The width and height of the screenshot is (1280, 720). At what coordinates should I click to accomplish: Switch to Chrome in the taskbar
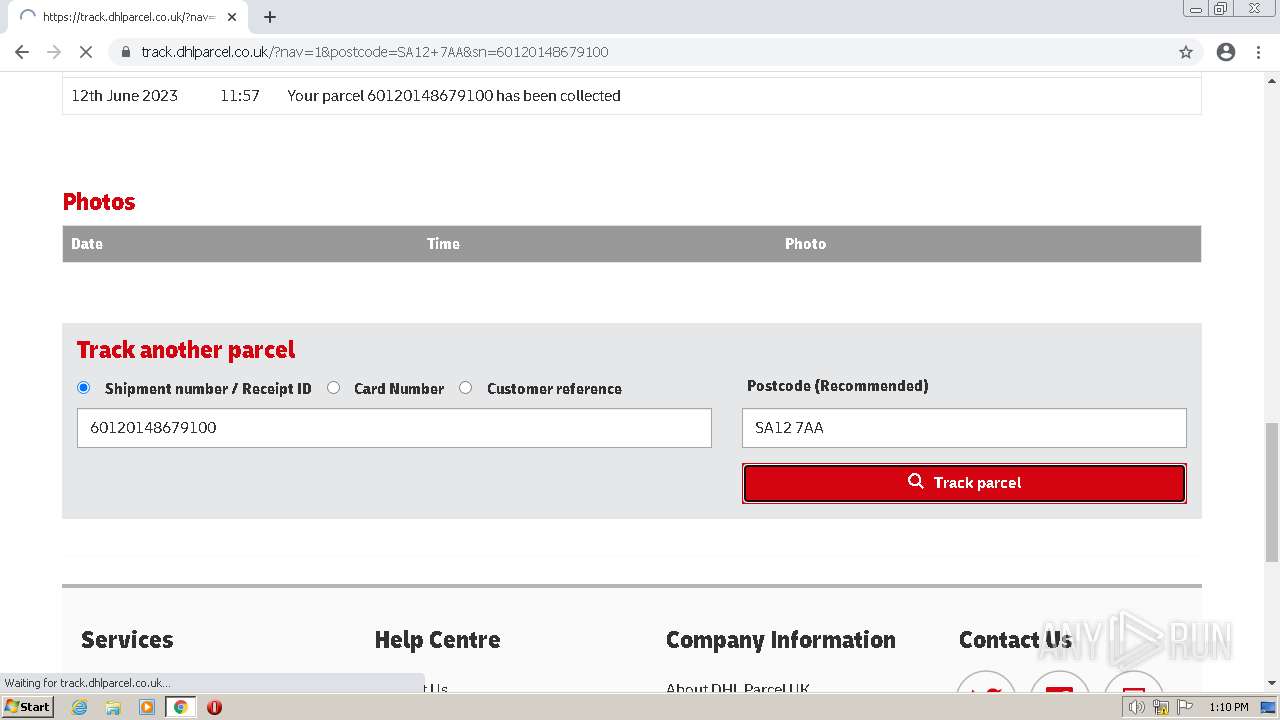point(181,707)
